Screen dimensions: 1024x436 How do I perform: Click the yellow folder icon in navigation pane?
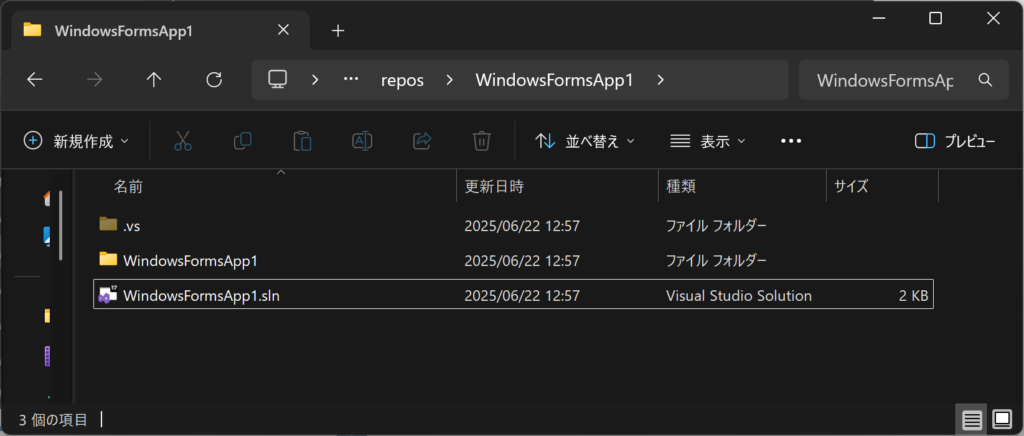(47, 317)
